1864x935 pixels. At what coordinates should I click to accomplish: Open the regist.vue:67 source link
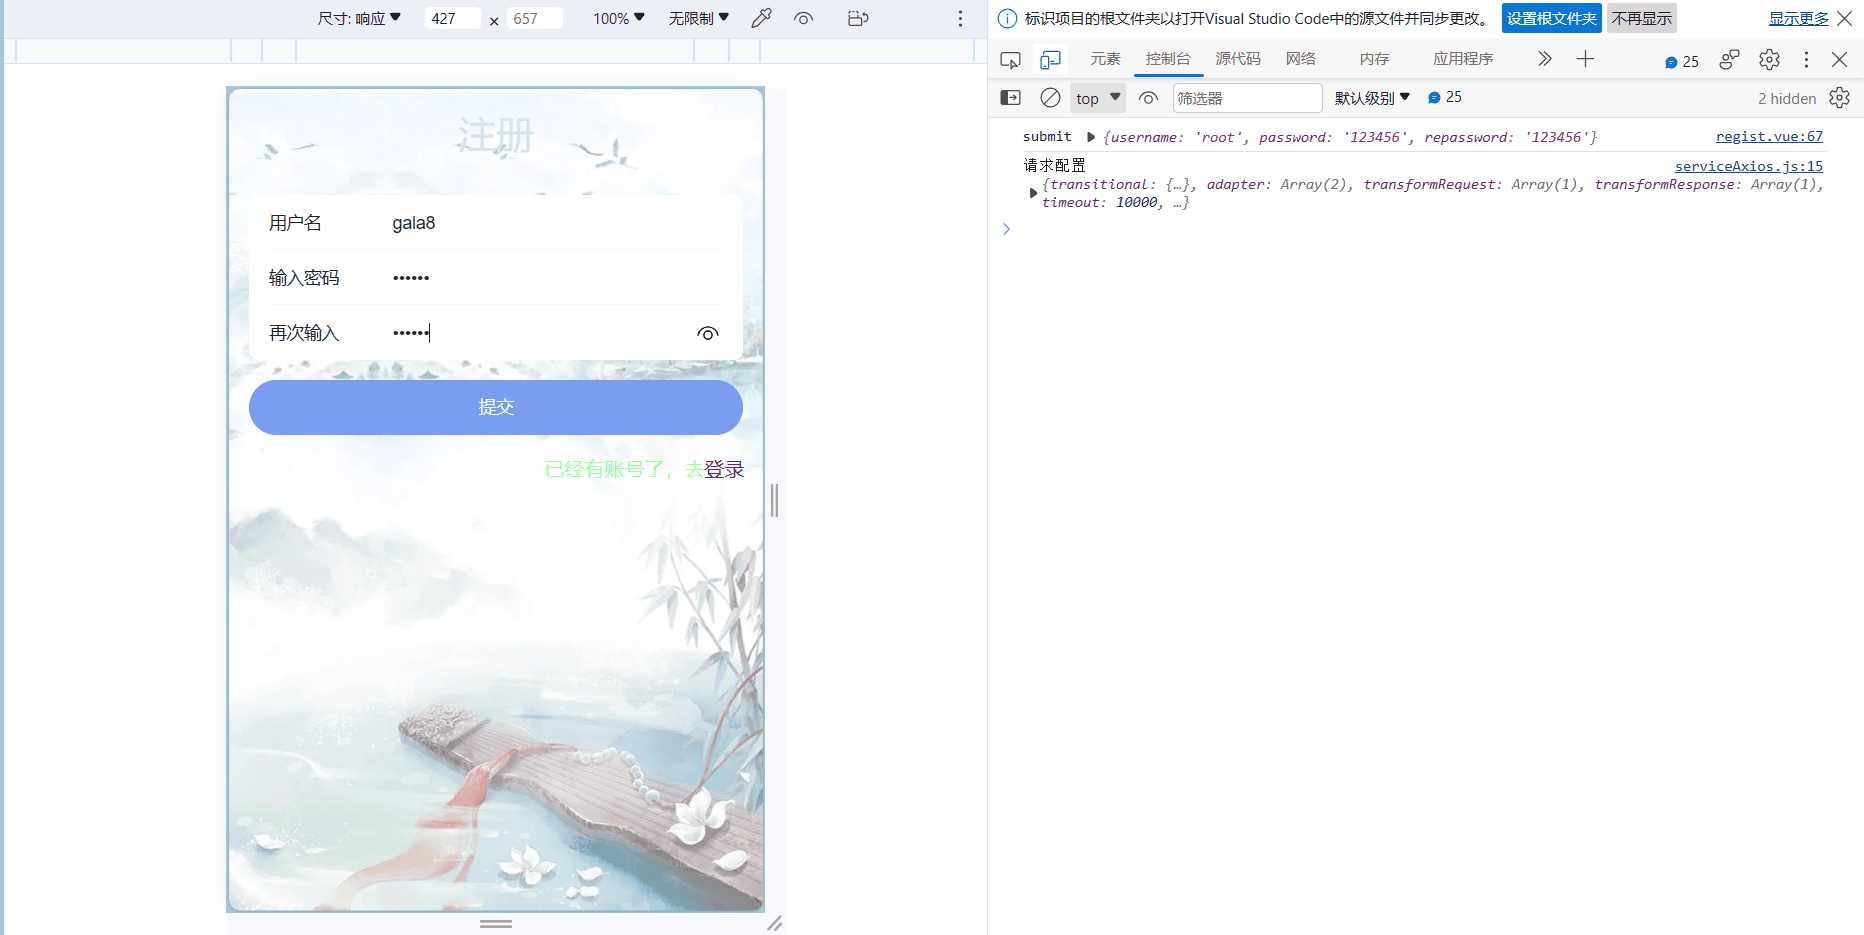tap(1769, 137)
